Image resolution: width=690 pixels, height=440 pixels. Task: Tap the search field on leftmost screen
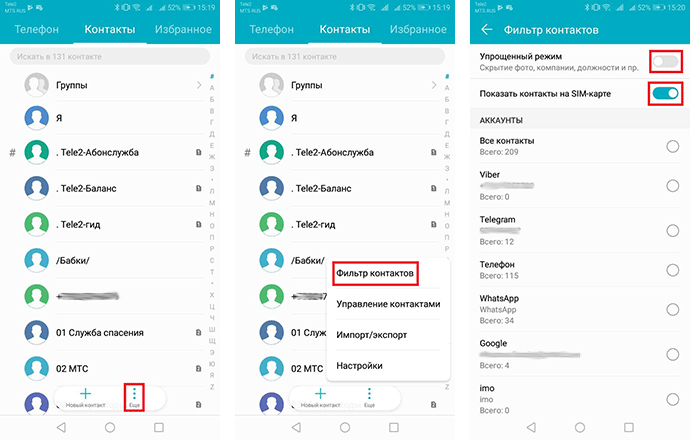(x=112, y=58)
